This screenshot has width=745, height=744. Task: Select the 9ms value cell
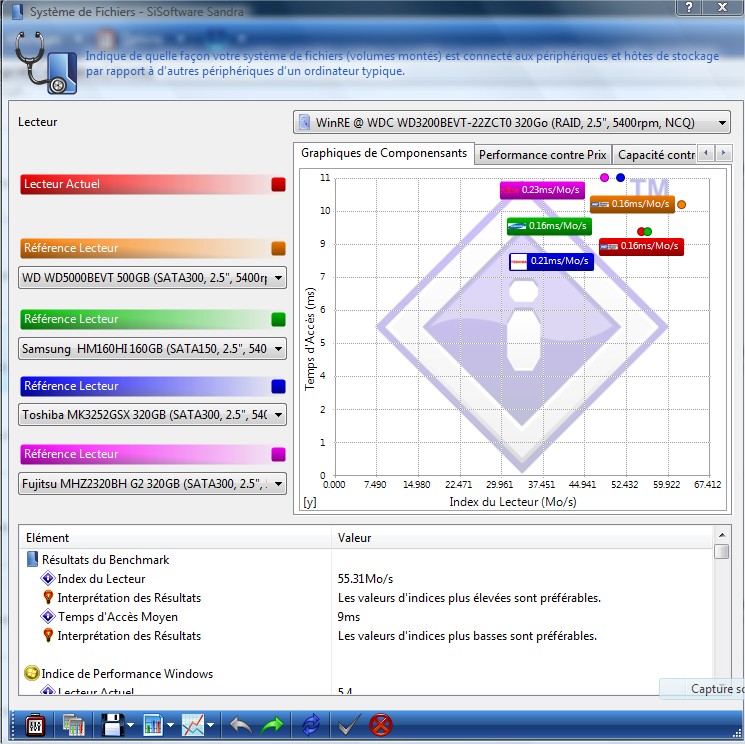349,617
